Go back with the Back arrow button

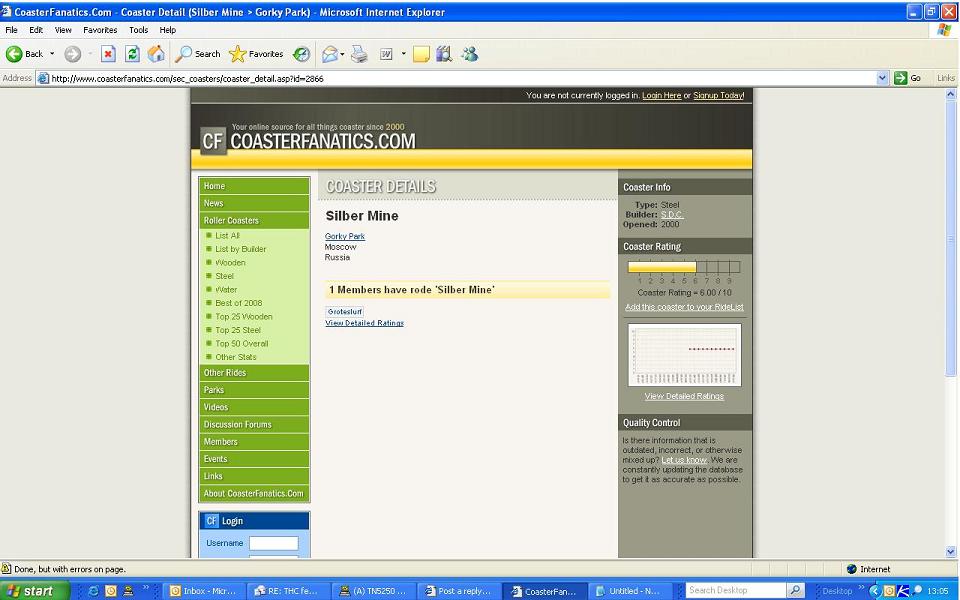pyautogui.click(x=24, y=54)
